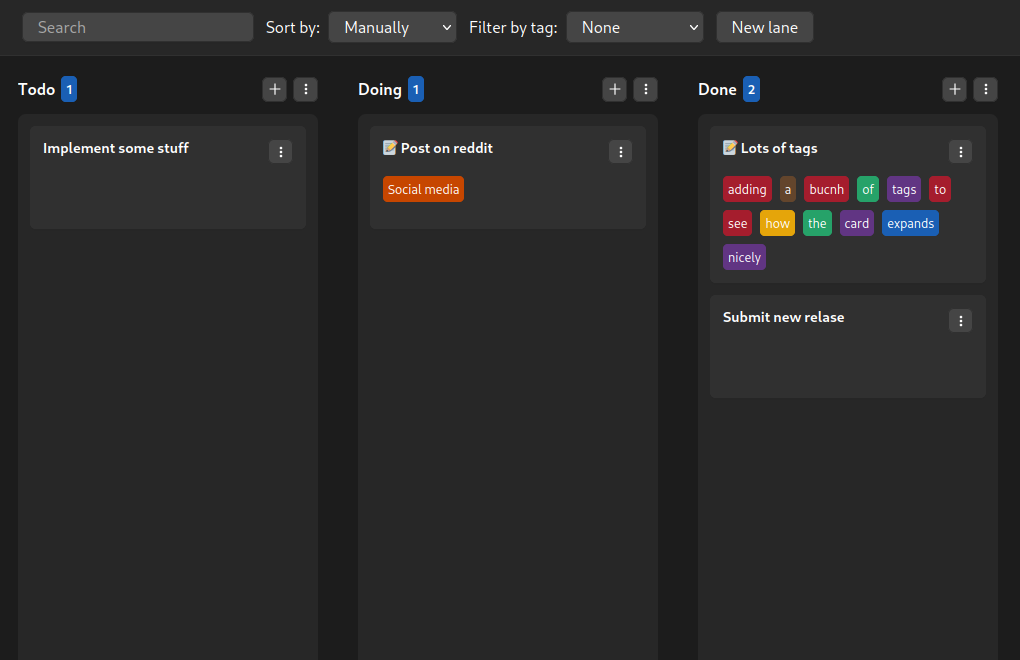Focus the Search input field
The width and height of the screenshot is (1020, 660).
point(138,28)
